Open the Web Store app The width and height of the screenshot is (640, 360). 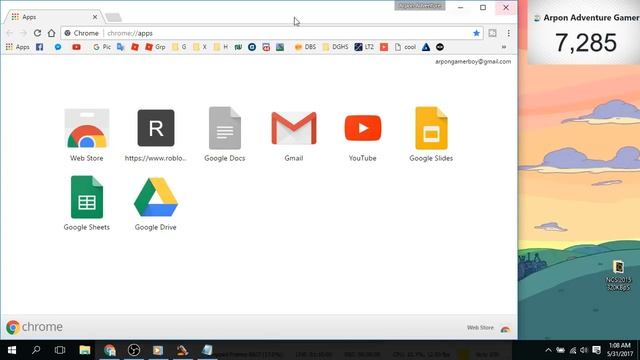pos(87,135)
